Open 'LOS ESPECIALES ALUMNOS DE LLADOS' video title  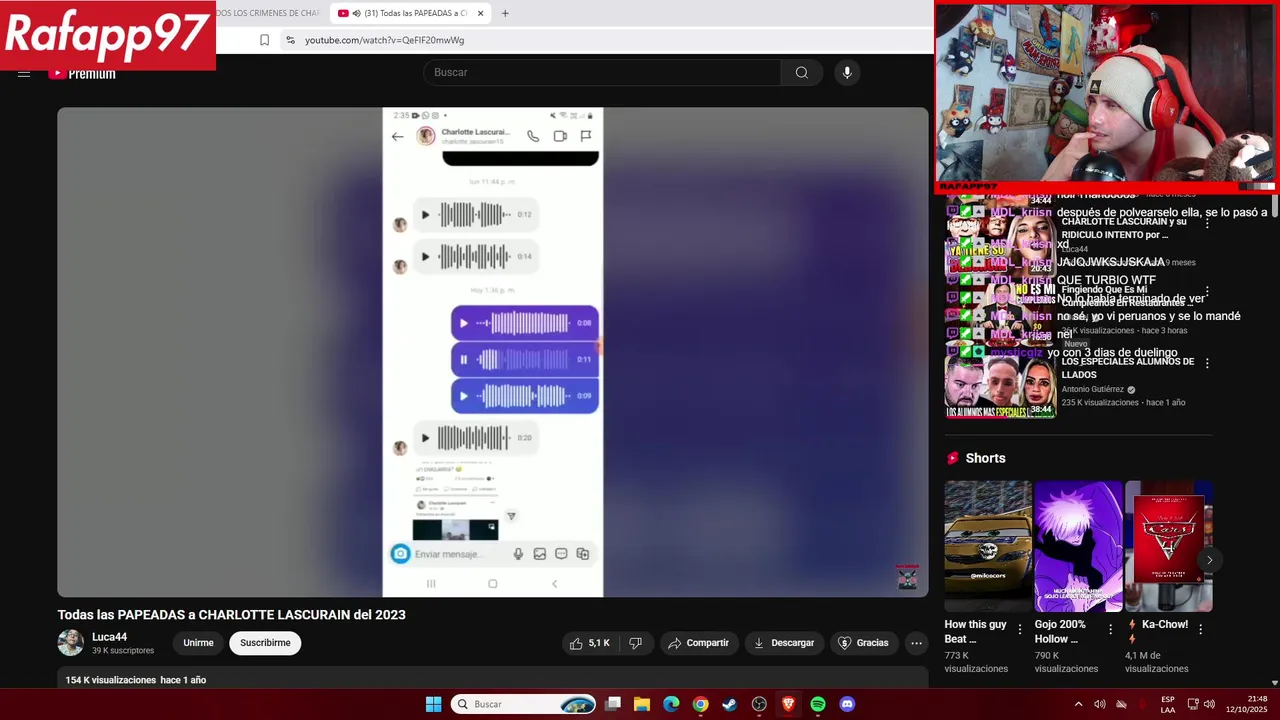[1128, 368]
